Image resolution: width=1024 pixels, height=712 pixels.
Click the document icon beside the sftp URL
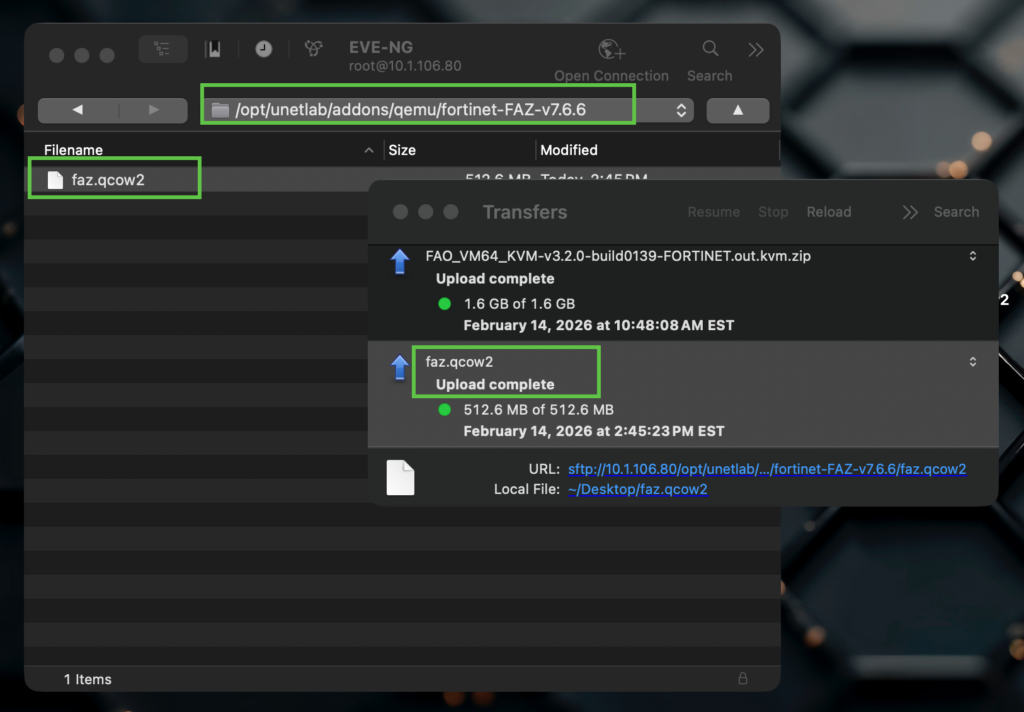(x=400, y=477)
